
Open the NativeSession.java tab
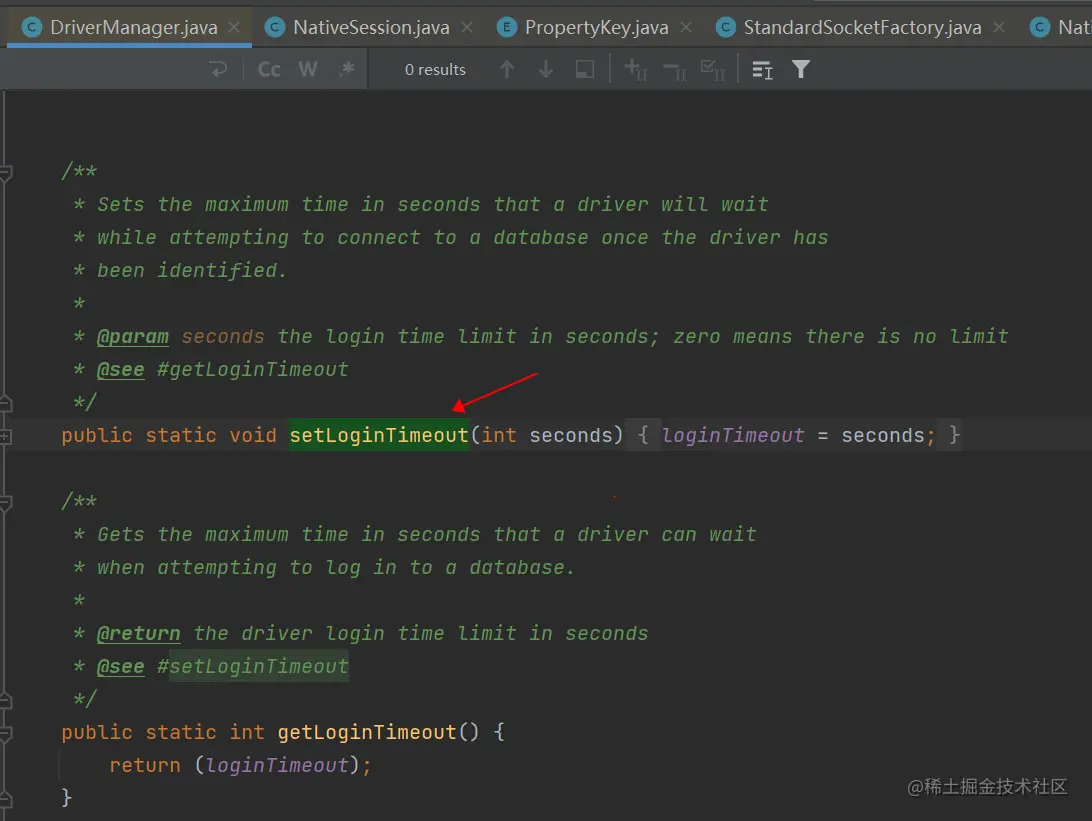(x=370, y=27)
